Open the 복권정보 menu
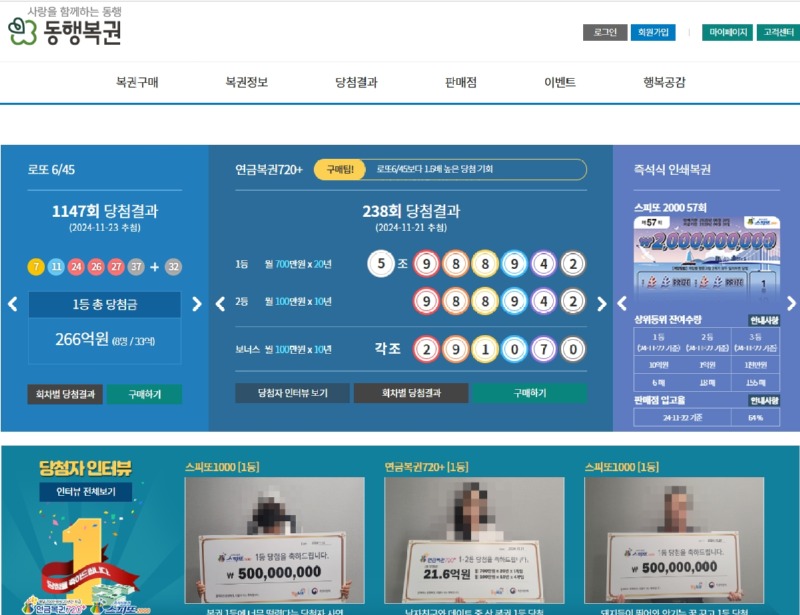Viewport: 800px width, 615px height. (x=246, y=82)
